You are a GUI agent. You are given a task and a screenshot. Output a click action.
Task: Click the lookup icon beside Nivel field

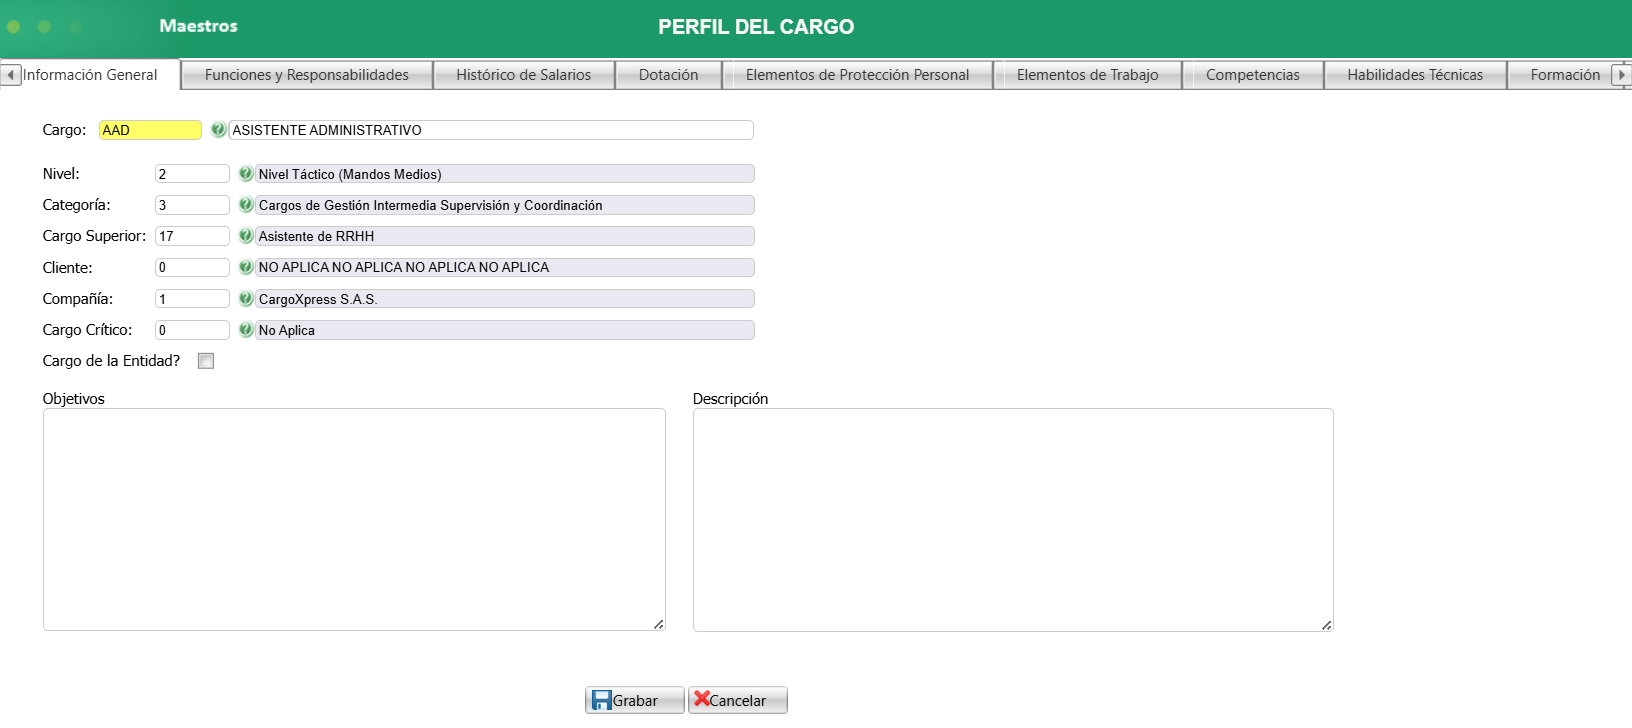coord(246,174)
